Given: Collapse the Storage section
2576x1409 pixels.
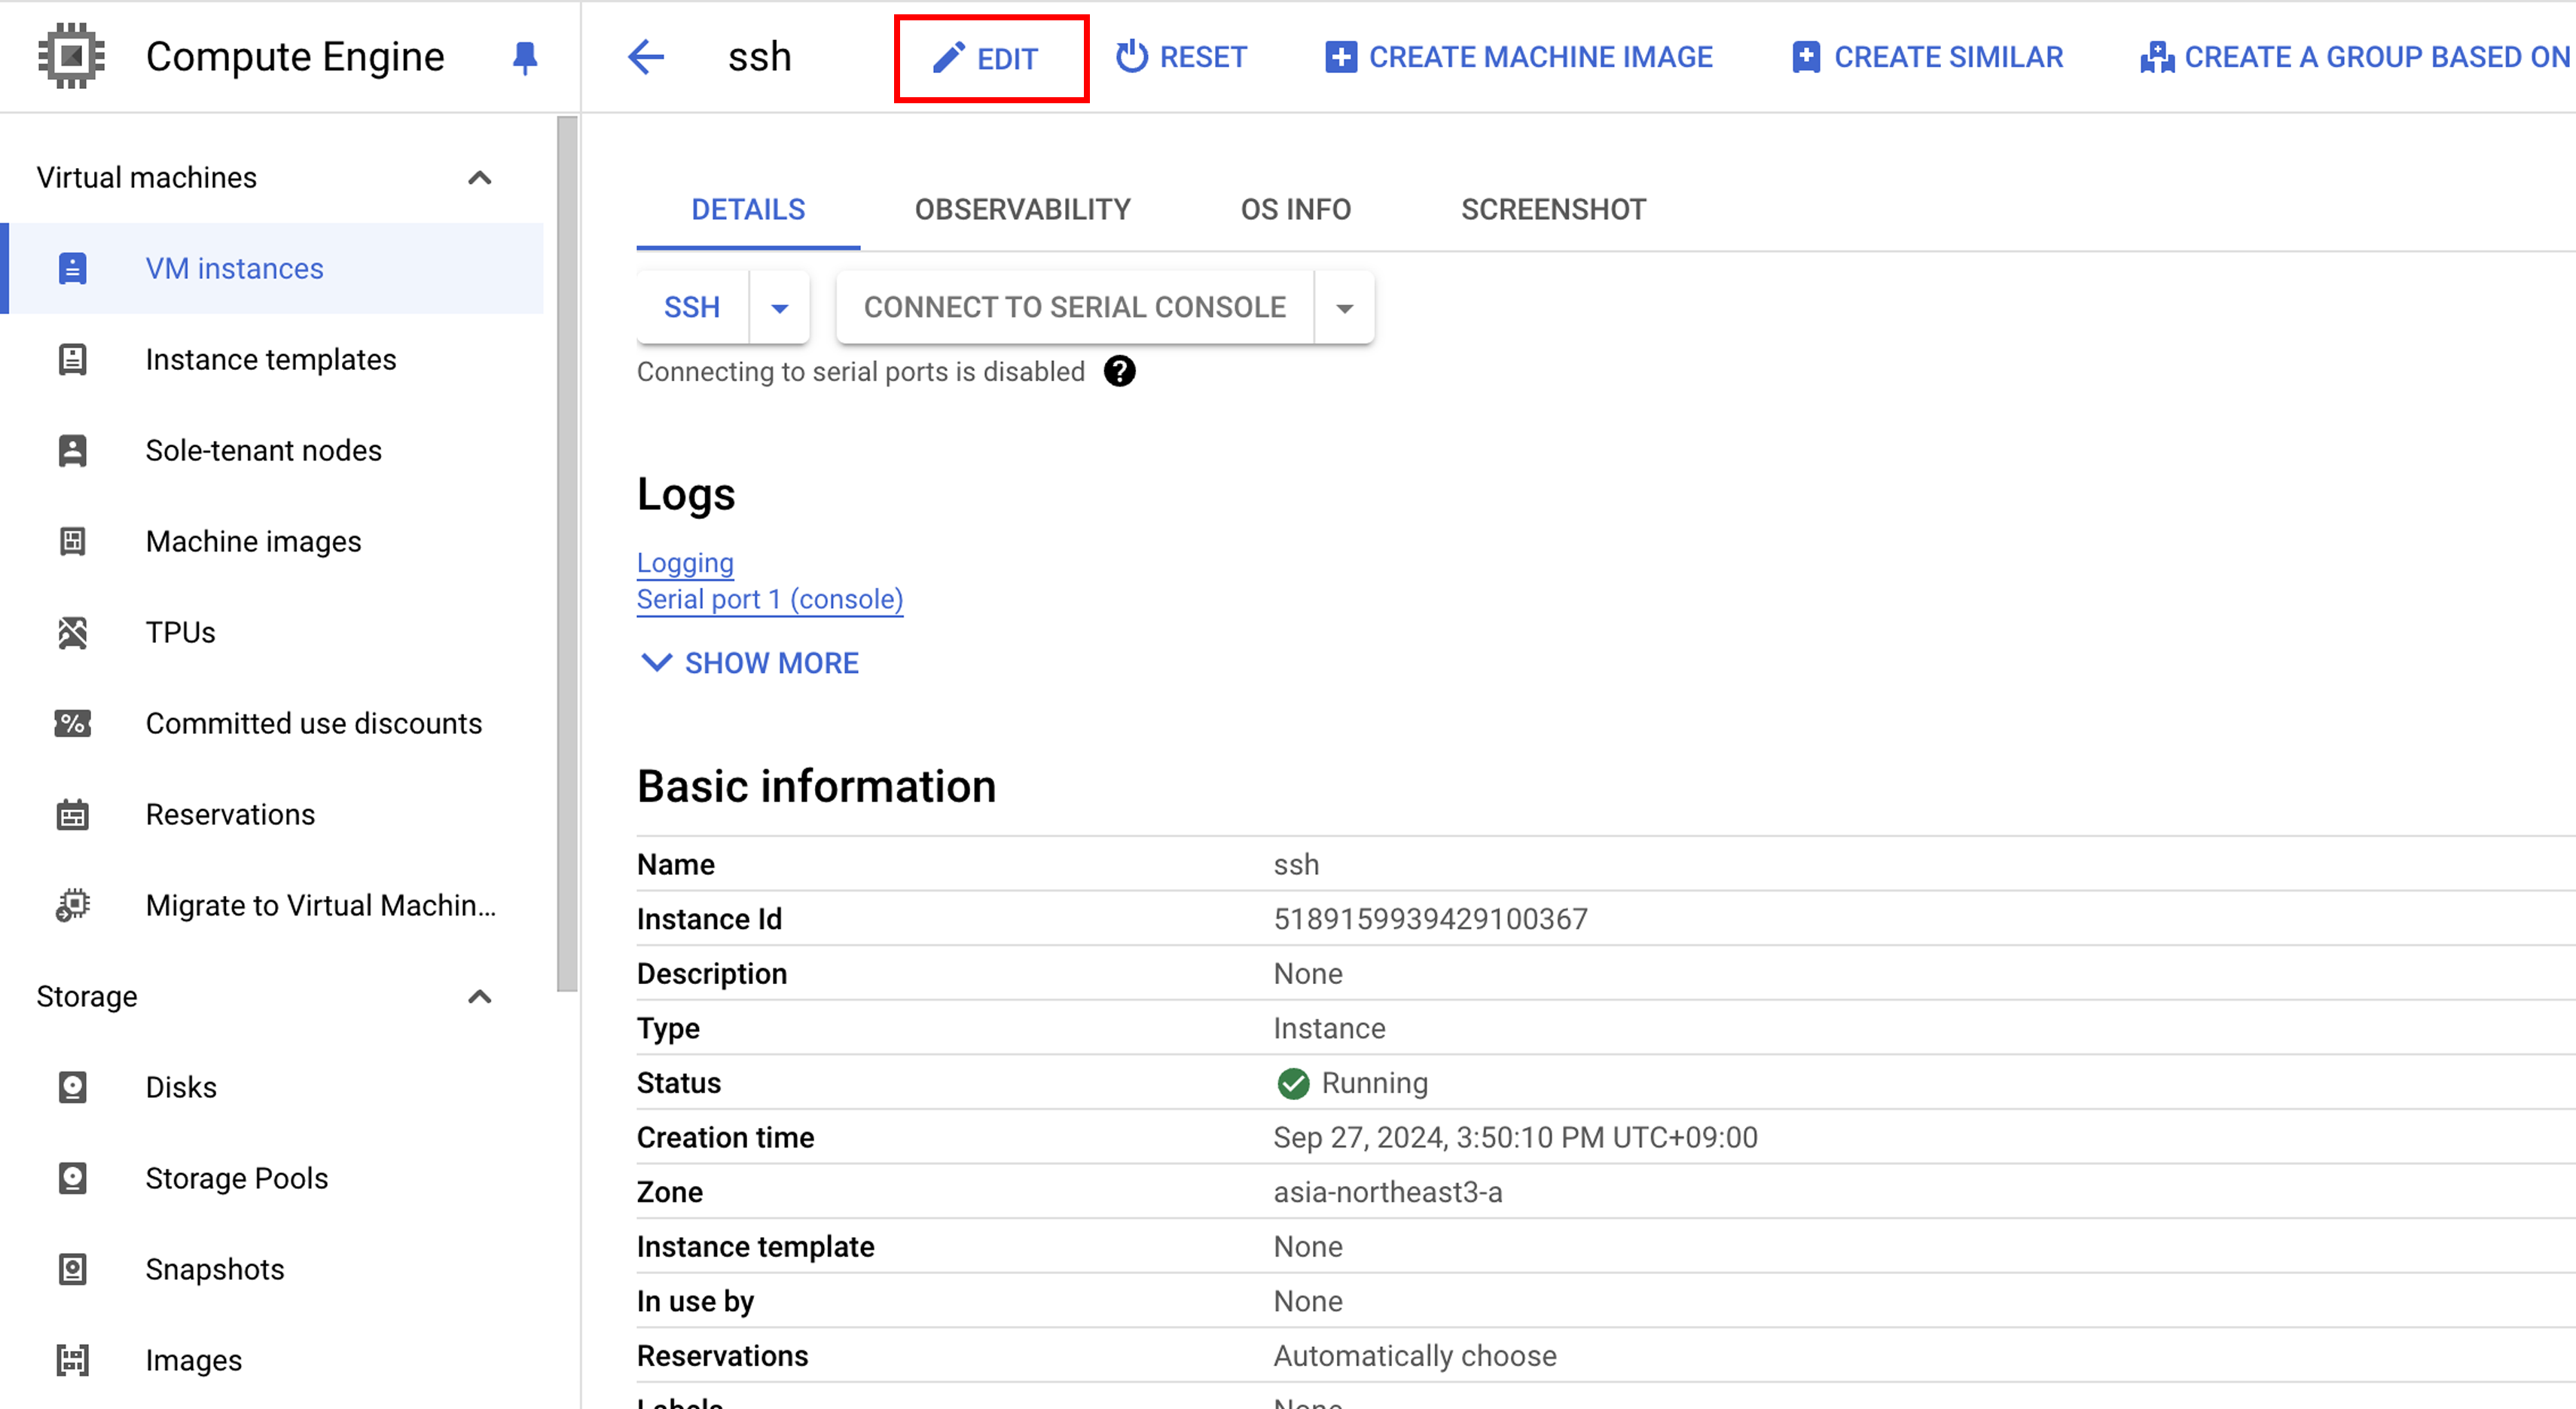Looking at the screenshot, I should 480,997.
